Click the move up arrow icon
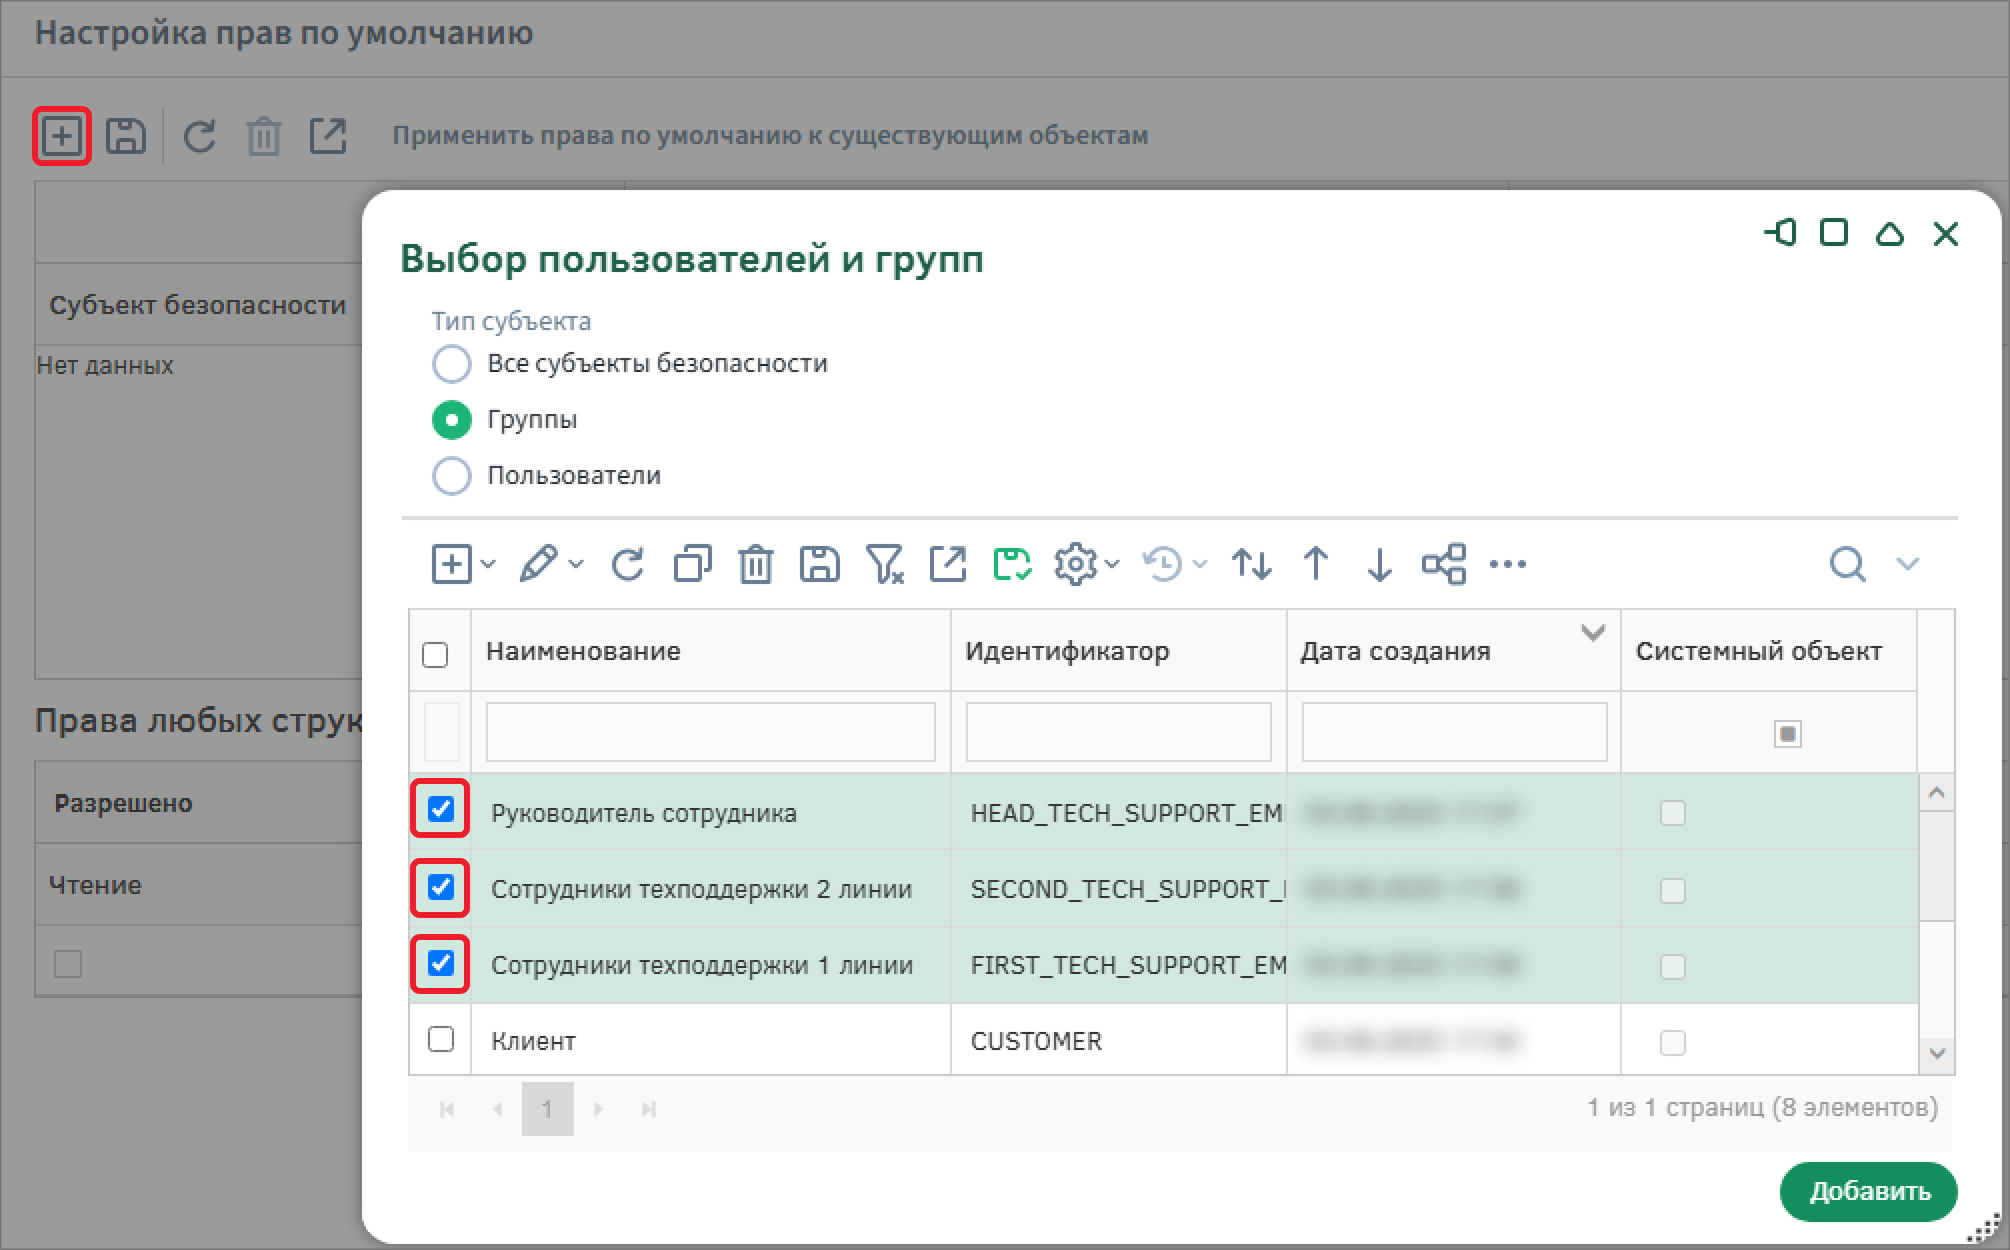2010x1250 pixels. pyautogui.click(x=1316, y=564)
